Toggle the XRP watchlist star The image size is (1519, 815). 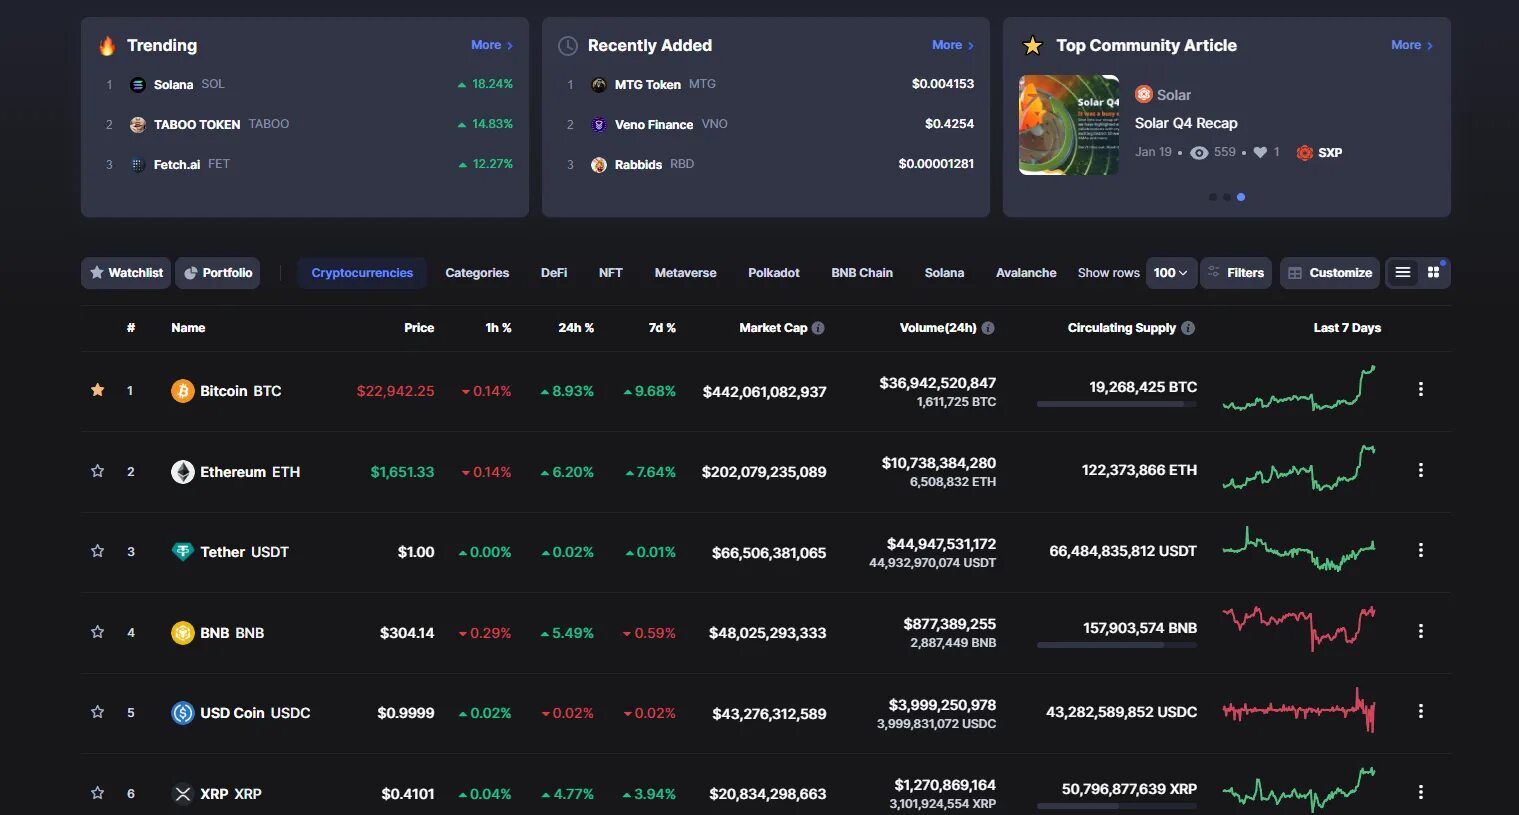point(97,793)
